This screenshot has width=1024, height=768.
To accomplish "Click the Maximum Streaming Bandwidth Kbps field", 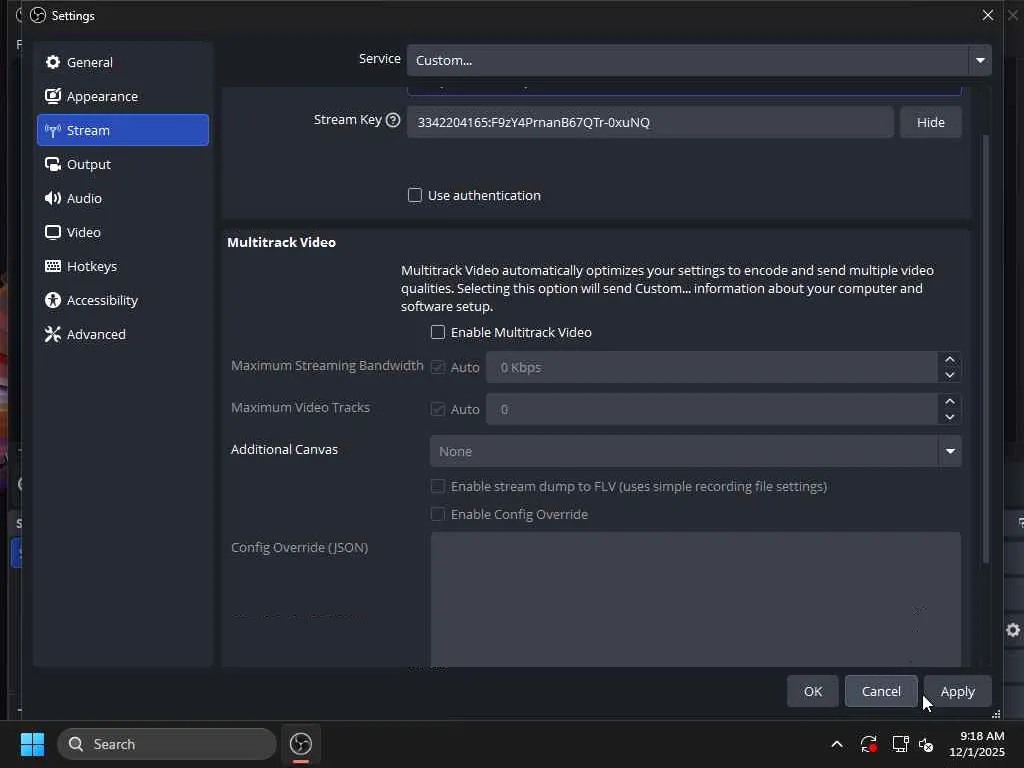I will [712, 367].
